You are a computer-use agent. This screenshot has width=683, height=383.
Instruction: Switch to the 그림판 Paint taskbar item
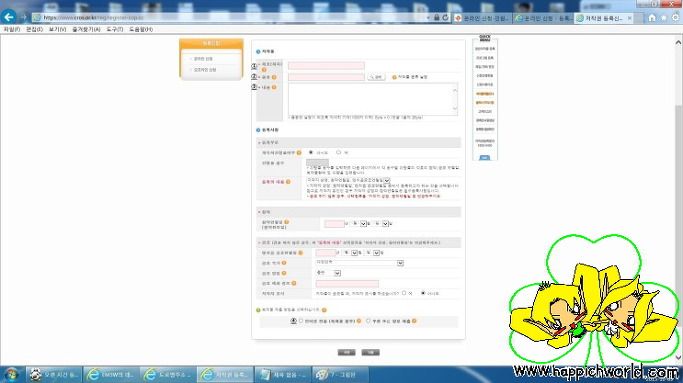click(341, 374)
